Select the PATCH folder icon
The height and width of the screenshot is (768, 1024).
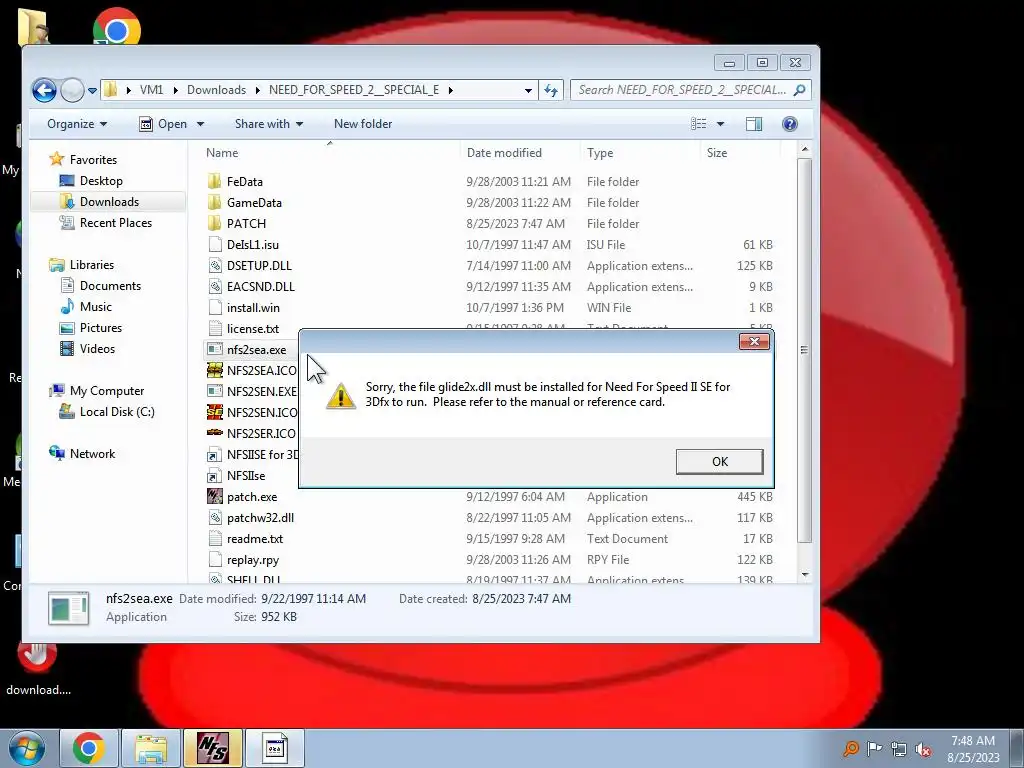(214, 223)
